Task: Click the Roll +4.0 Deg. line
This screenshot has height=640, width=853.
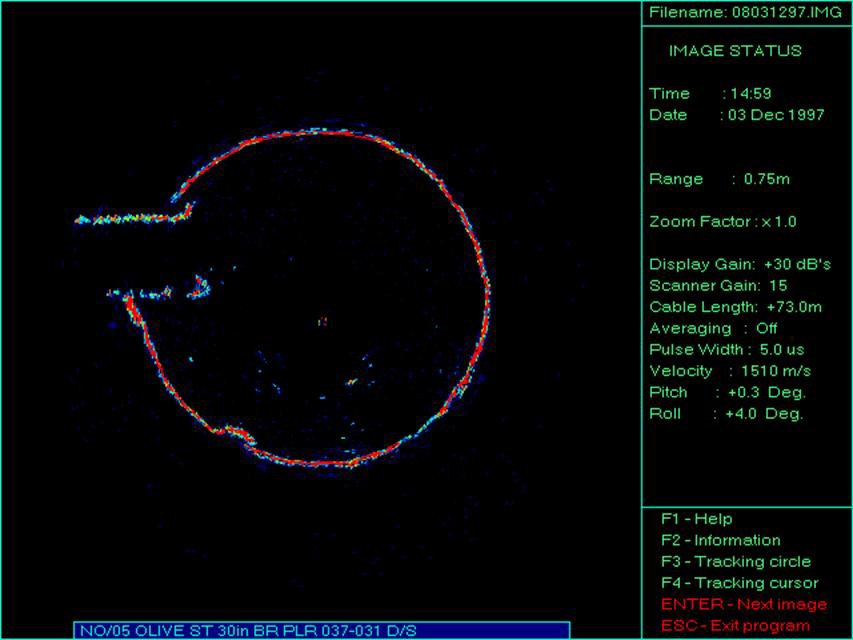Action: [x=726, y=414]
